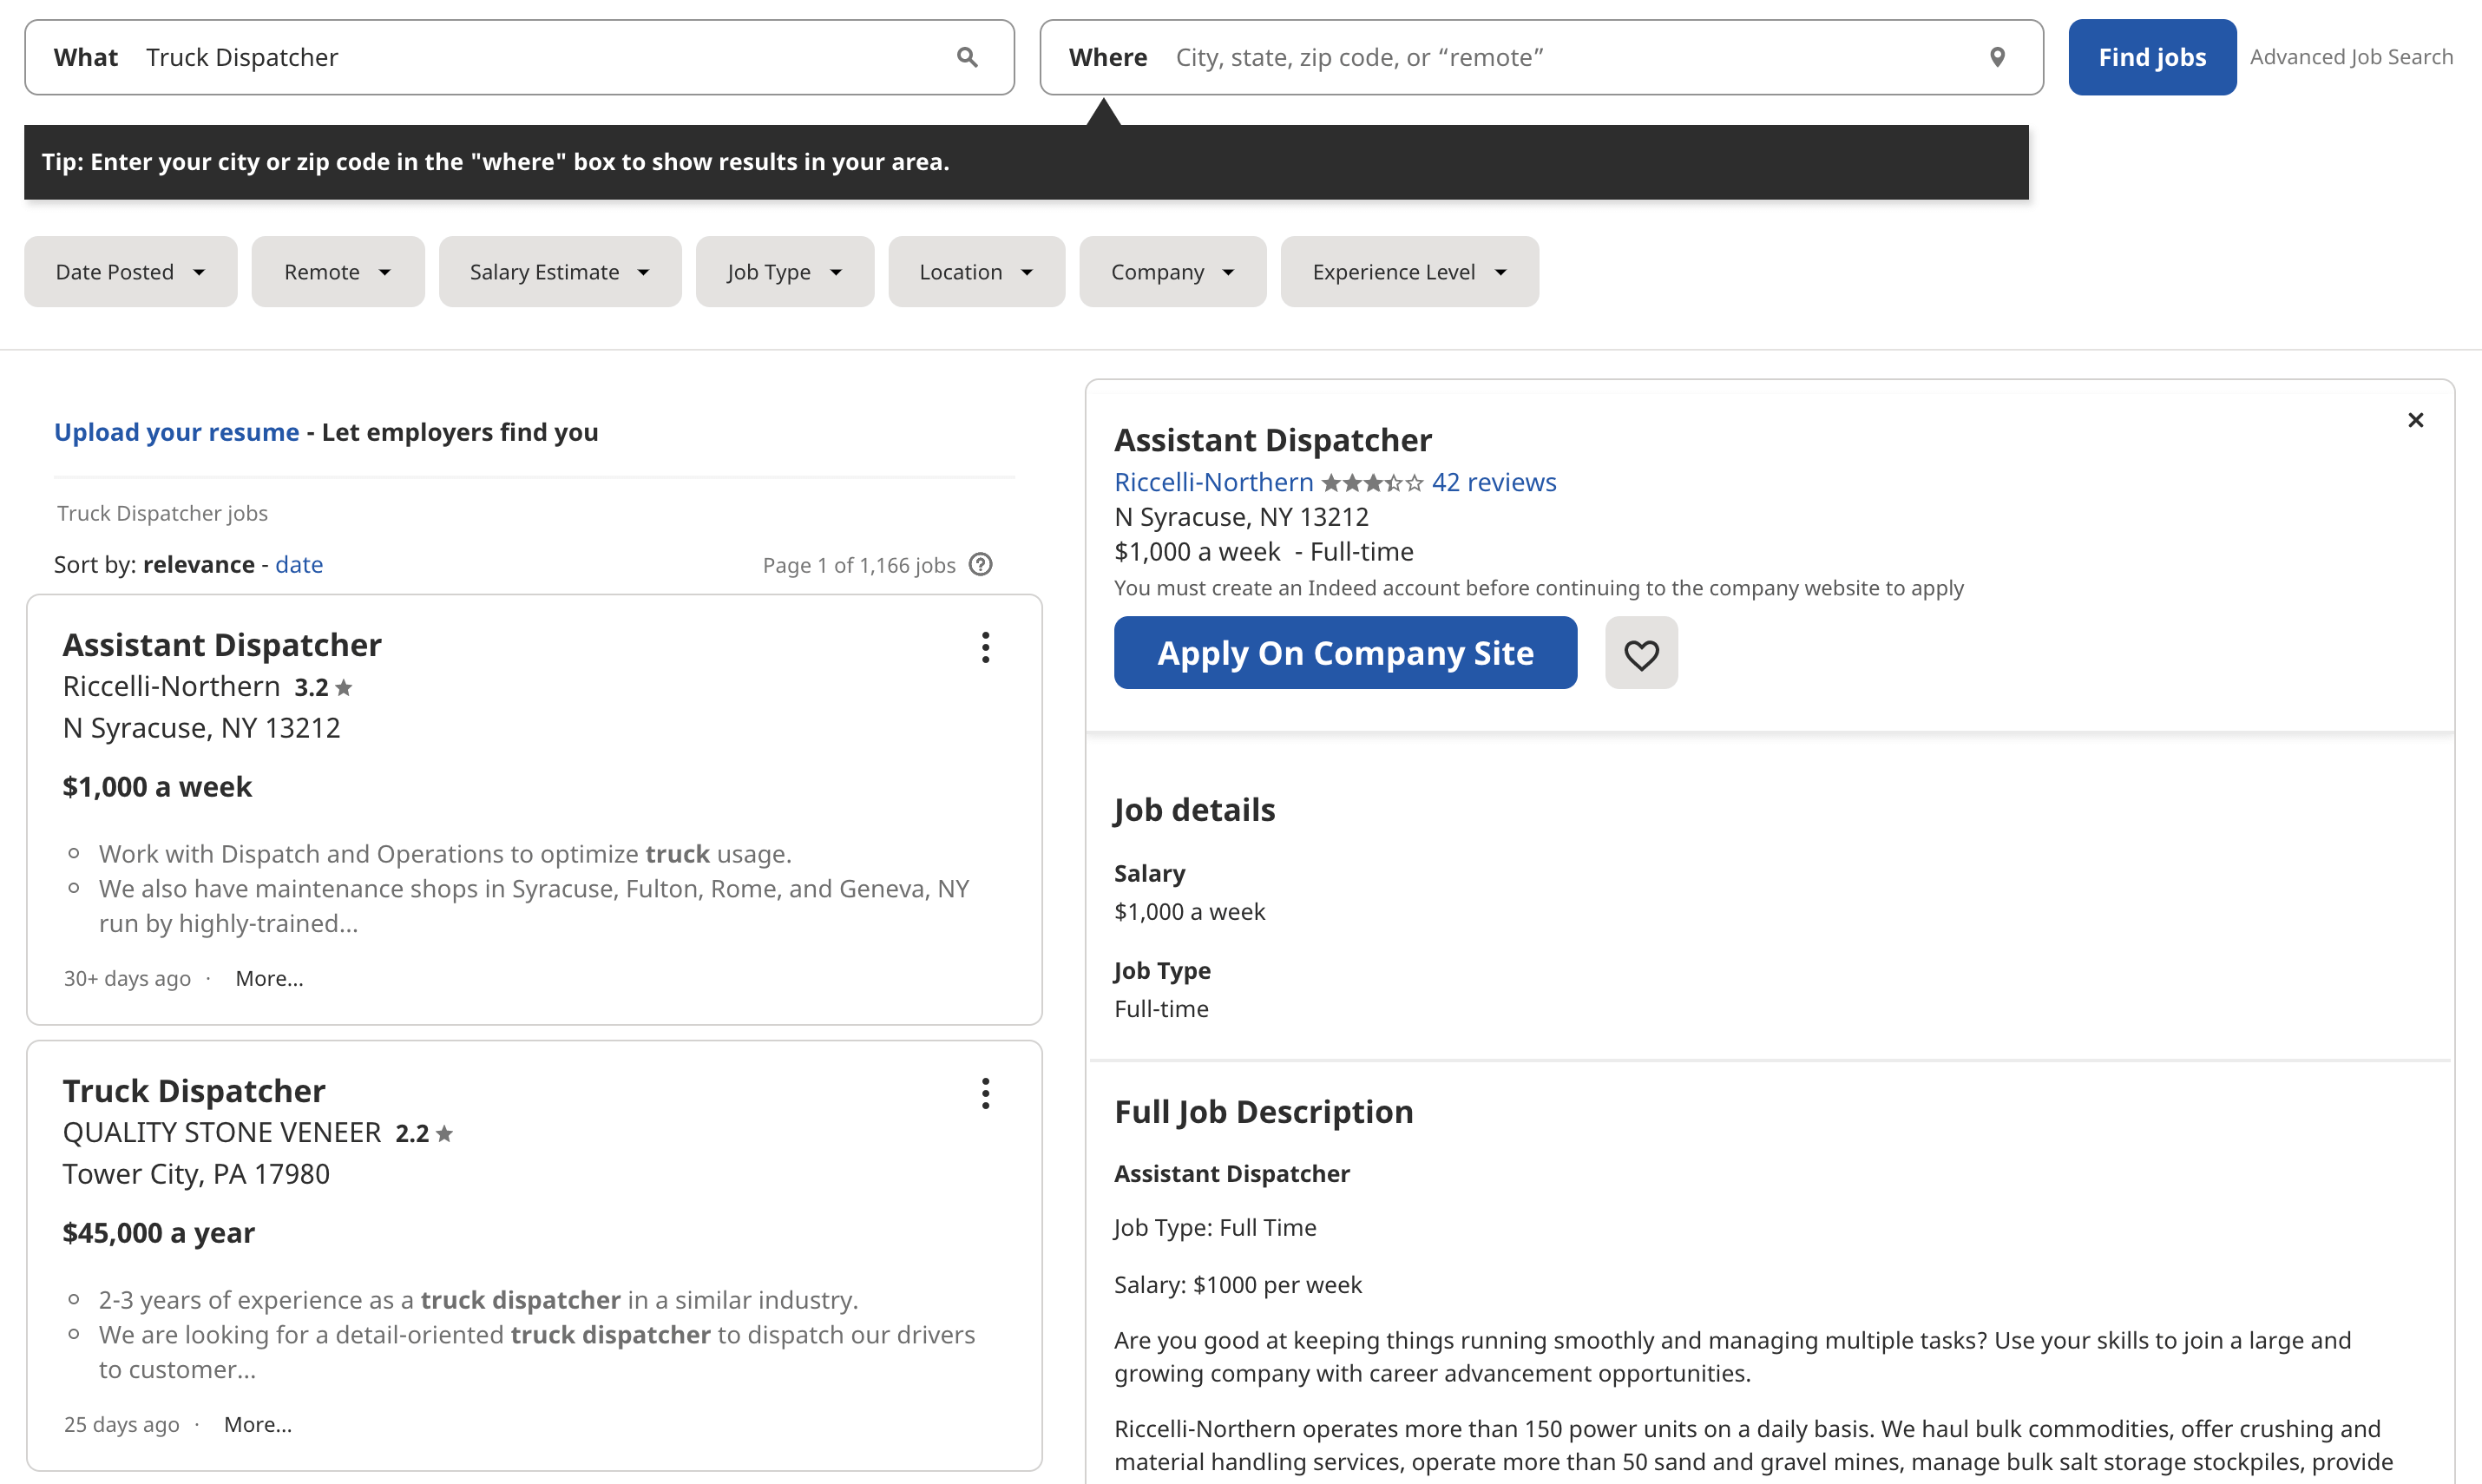Expand the Remote filter

(338, 272)
